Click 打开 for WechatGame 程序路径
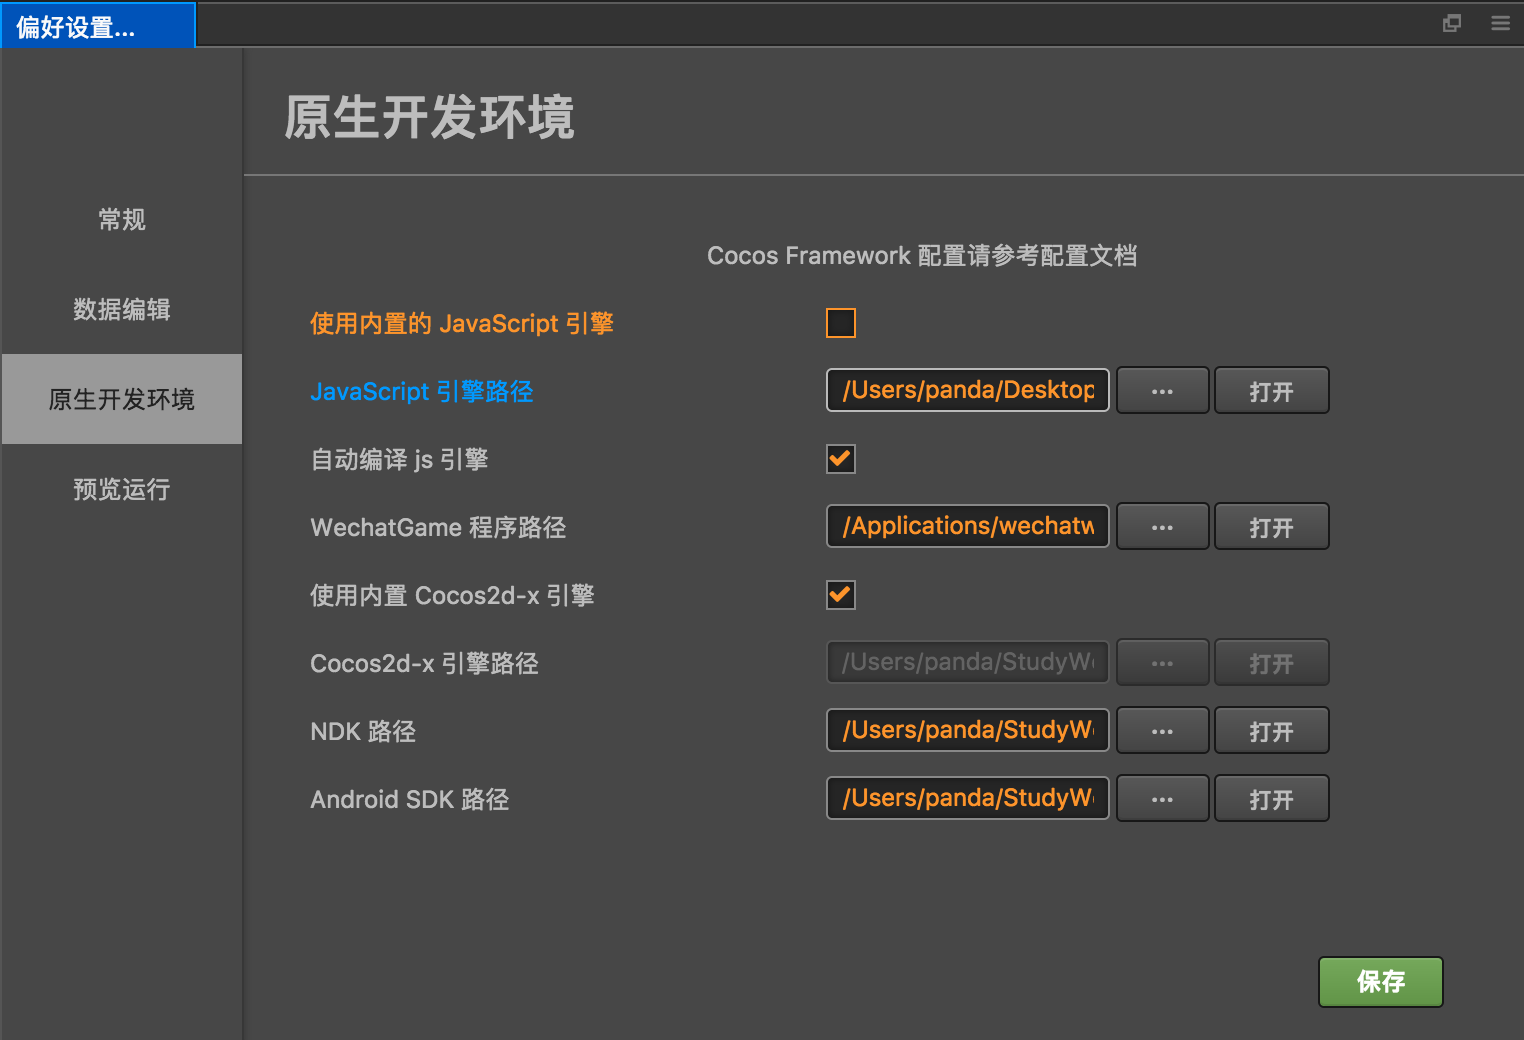The image size is (1524, 1040). pos(1271,526)
